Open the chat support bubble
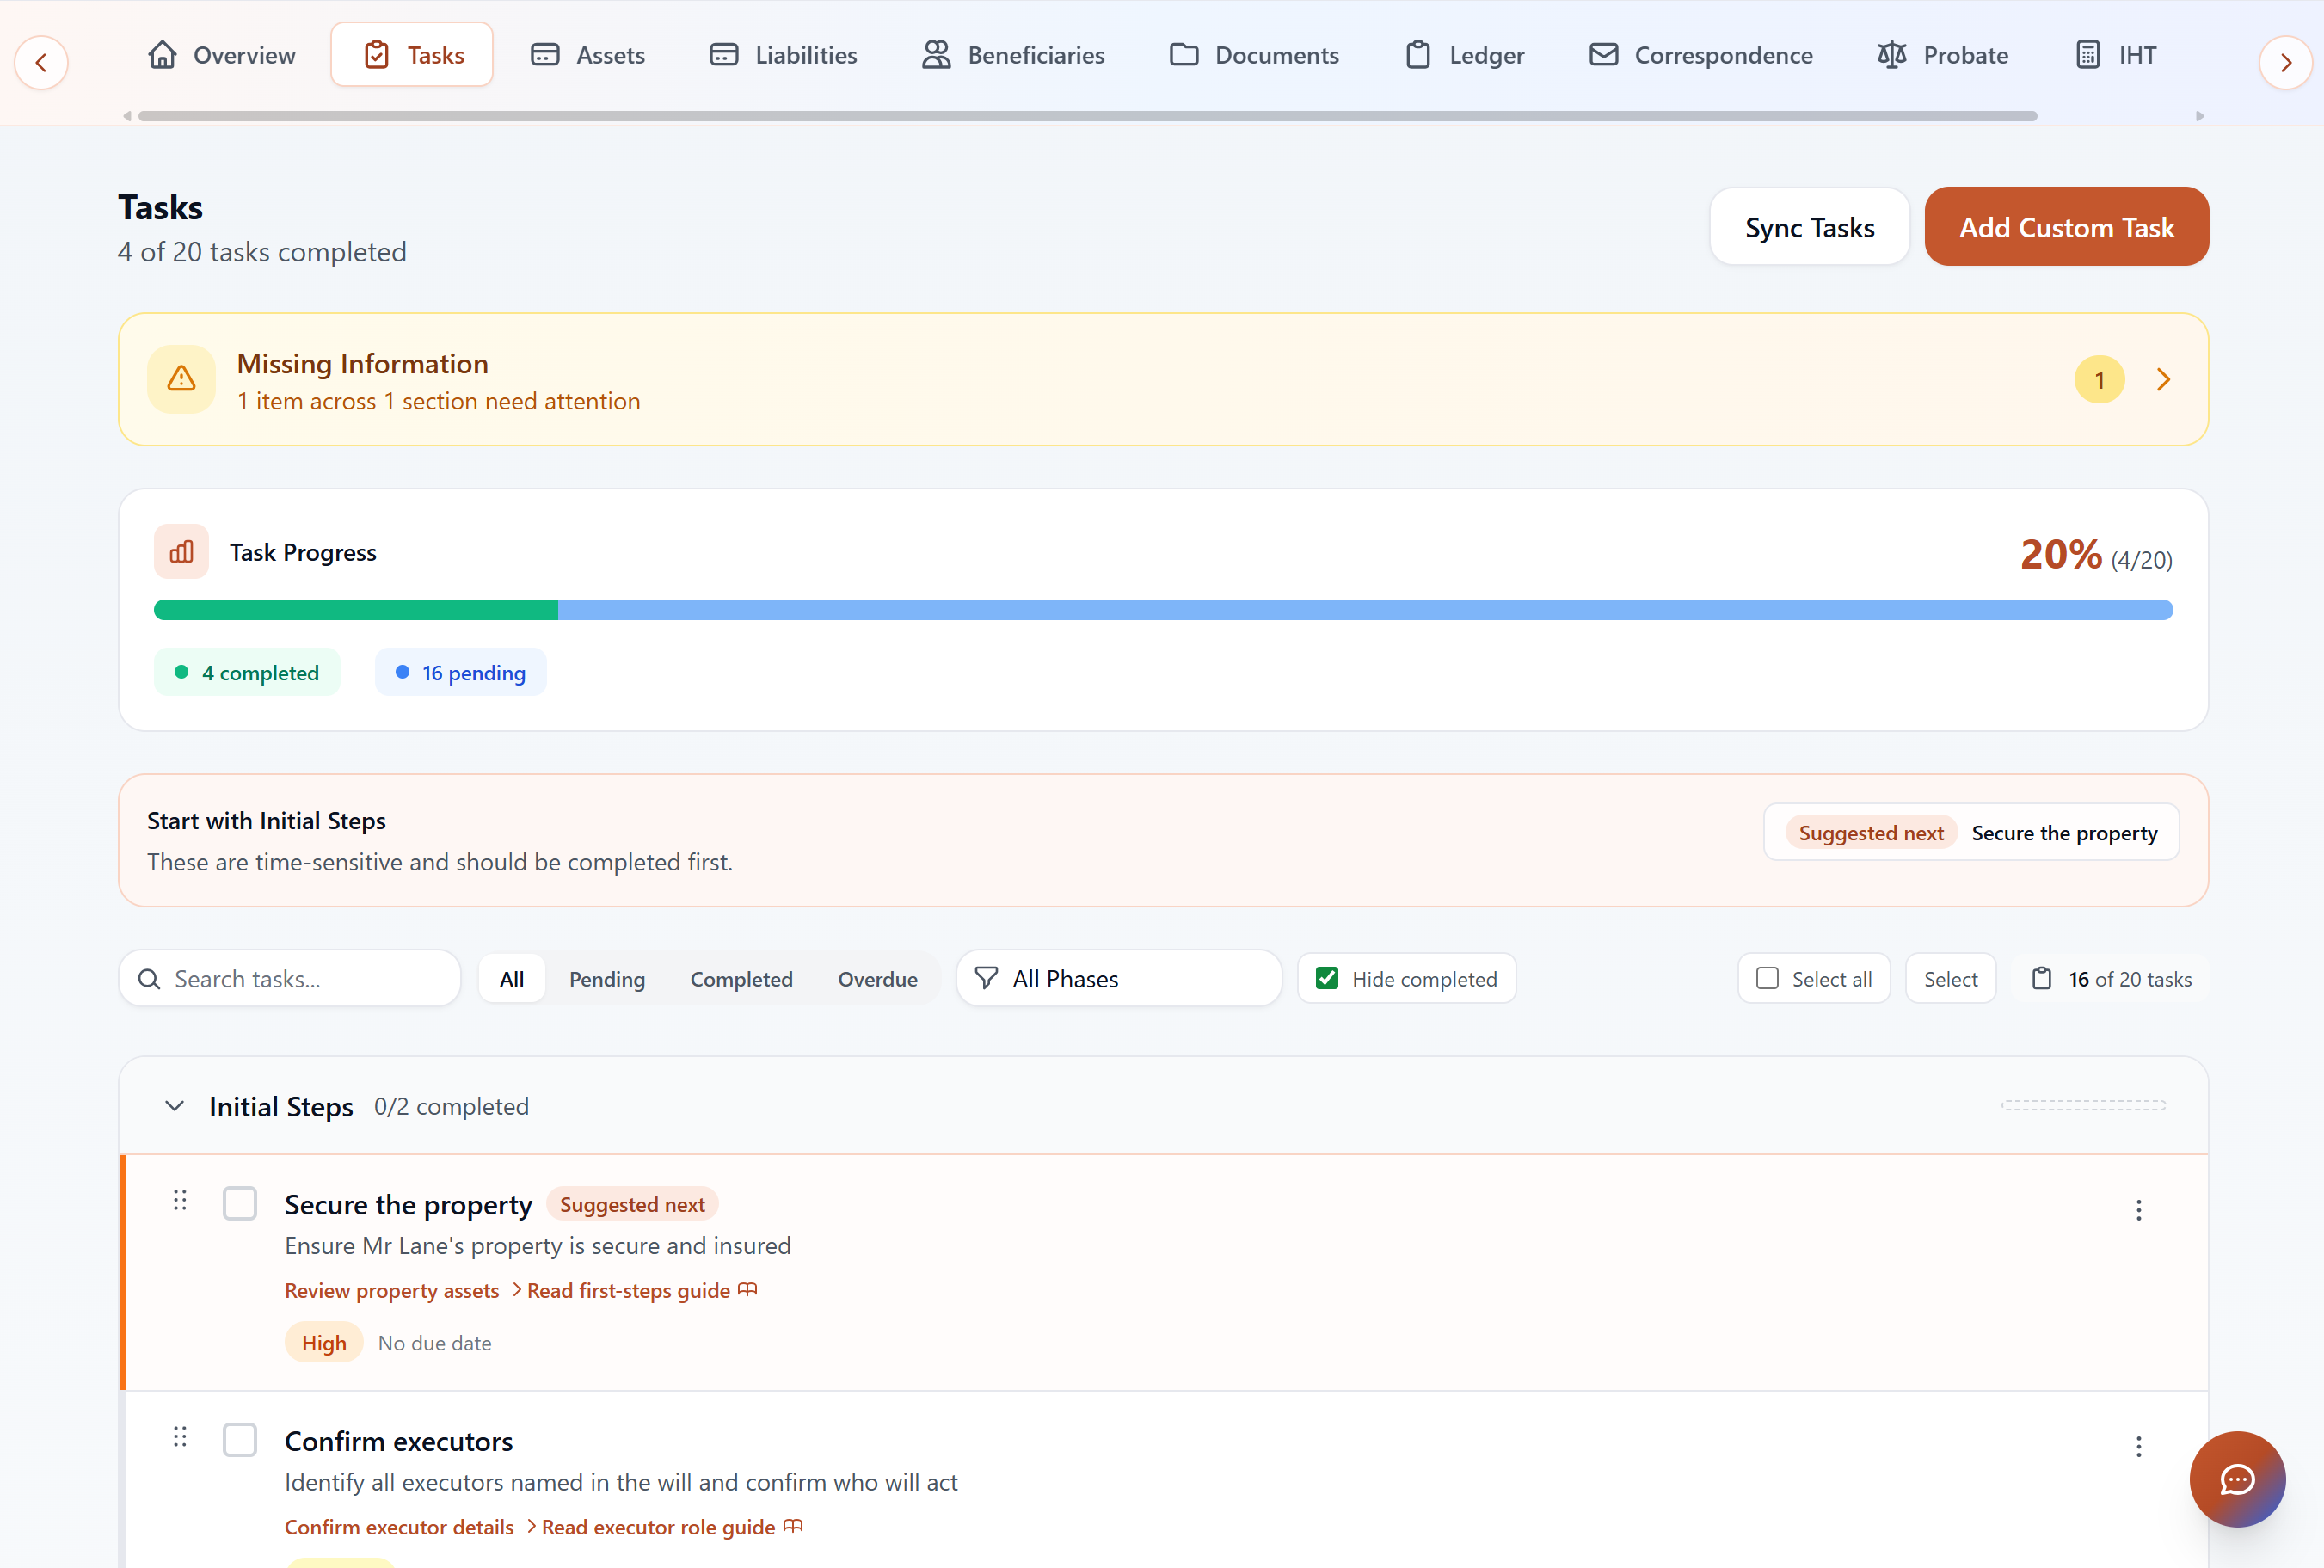This screenshot has height=1568, width=2324. 2238,1480
